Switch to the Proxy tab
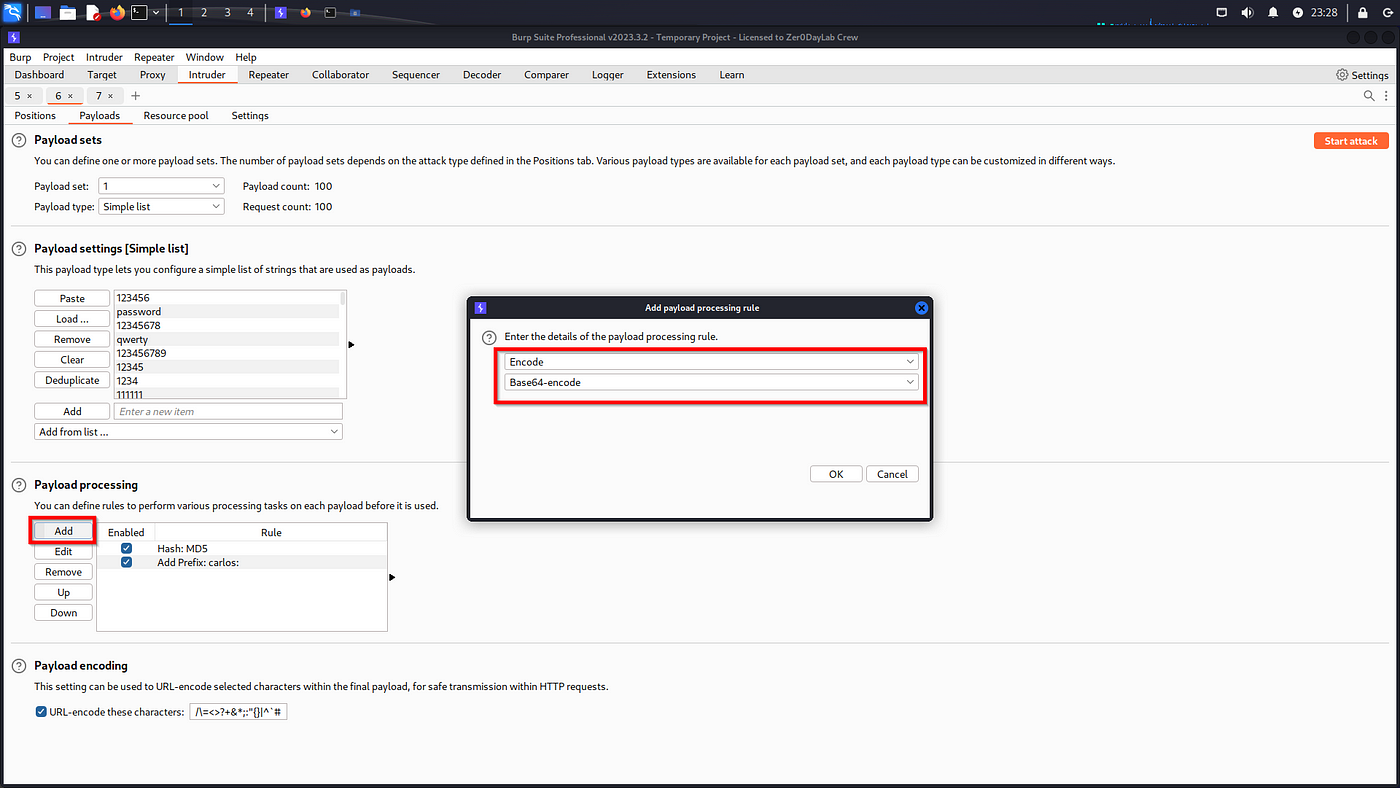 pyautogui.click(x=153, y=75)
